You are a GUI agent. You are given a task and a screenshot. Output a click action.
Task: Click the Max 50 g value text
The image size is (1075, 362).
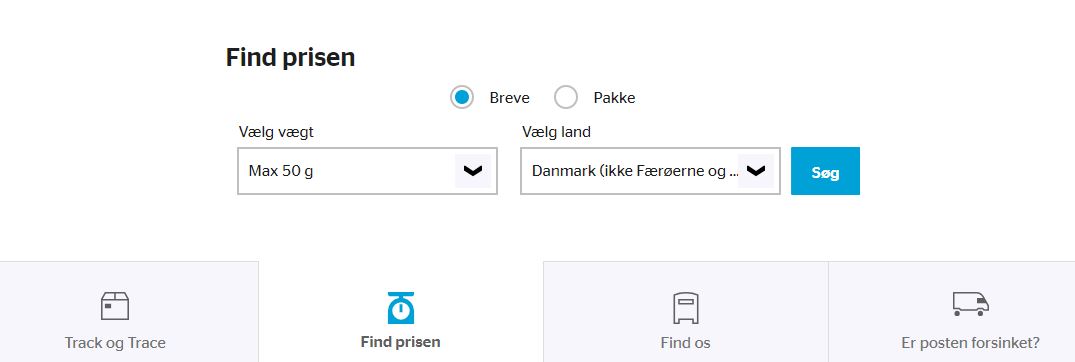[x=281, y=171]
